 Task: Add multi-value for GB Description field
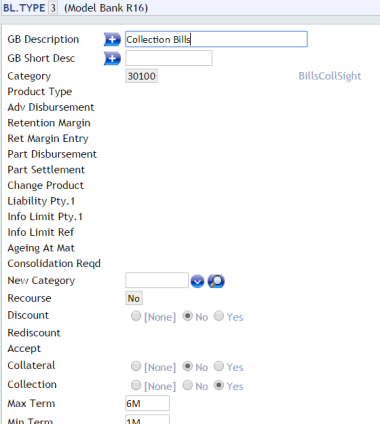point(112,40)
